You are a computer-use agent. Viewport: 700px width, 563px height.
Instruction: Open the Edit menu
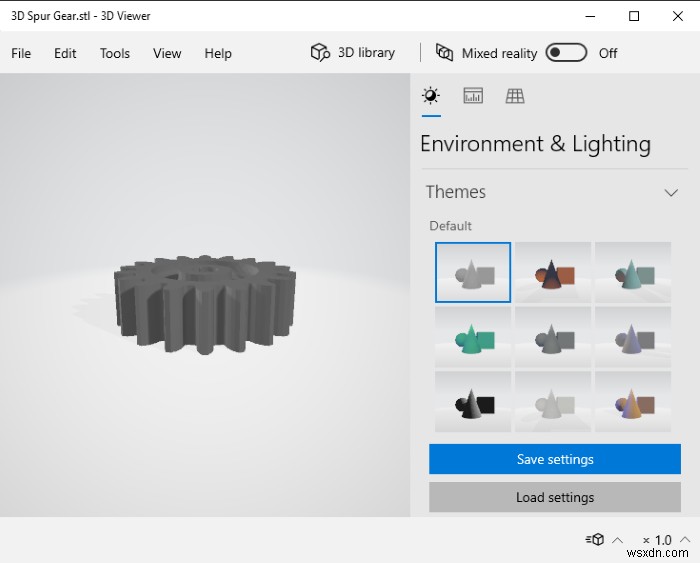(x=65, y=53)
